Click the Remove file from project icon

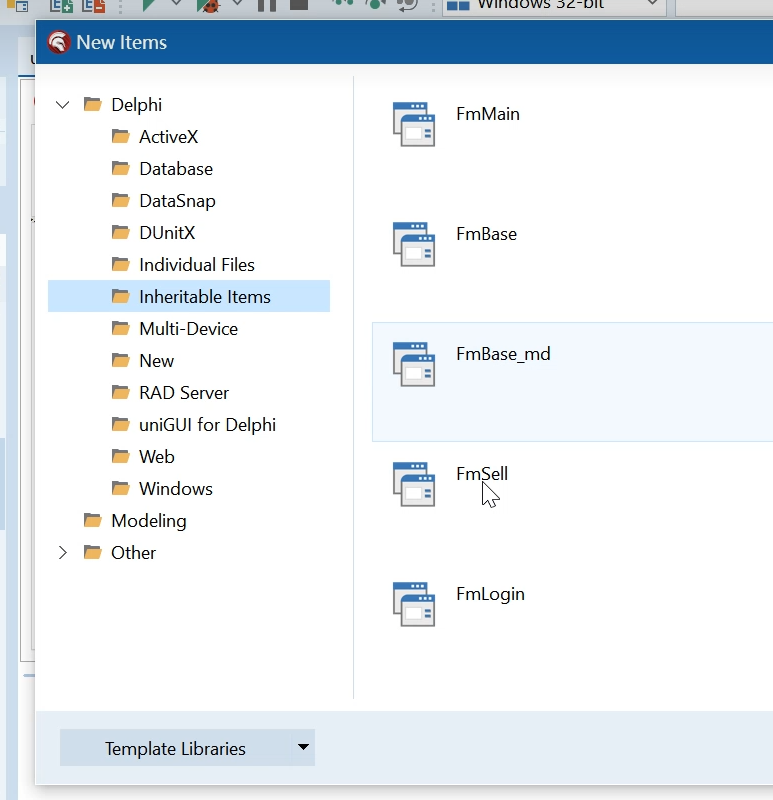(x=93, y=5)
